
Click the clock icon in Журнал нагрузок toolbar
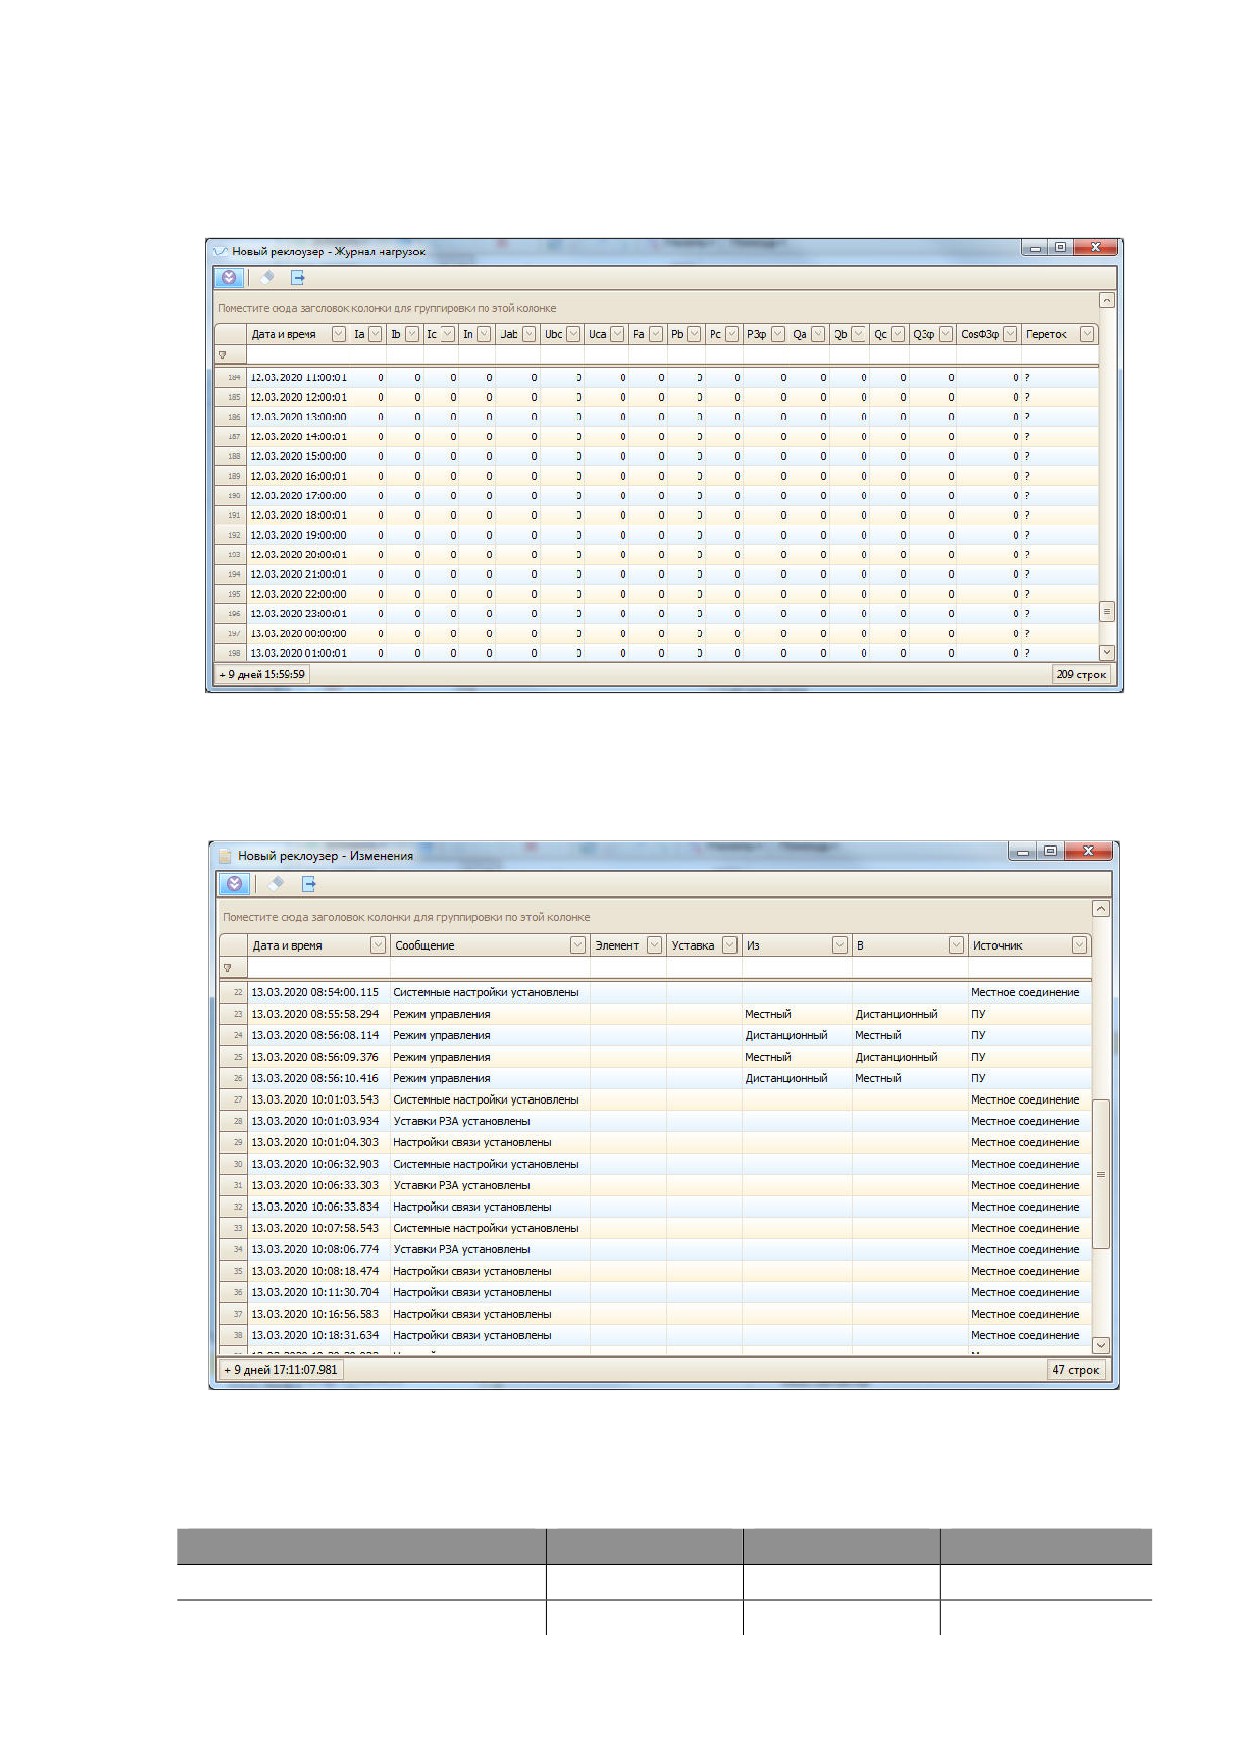[229, 278]
